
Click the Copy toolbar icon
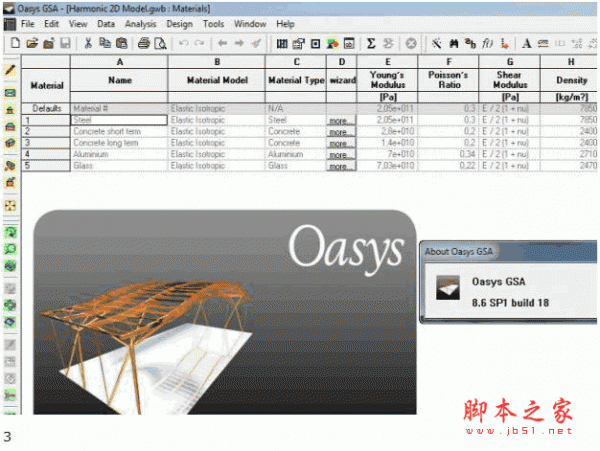pyautogui.click(x=105, y=43)
